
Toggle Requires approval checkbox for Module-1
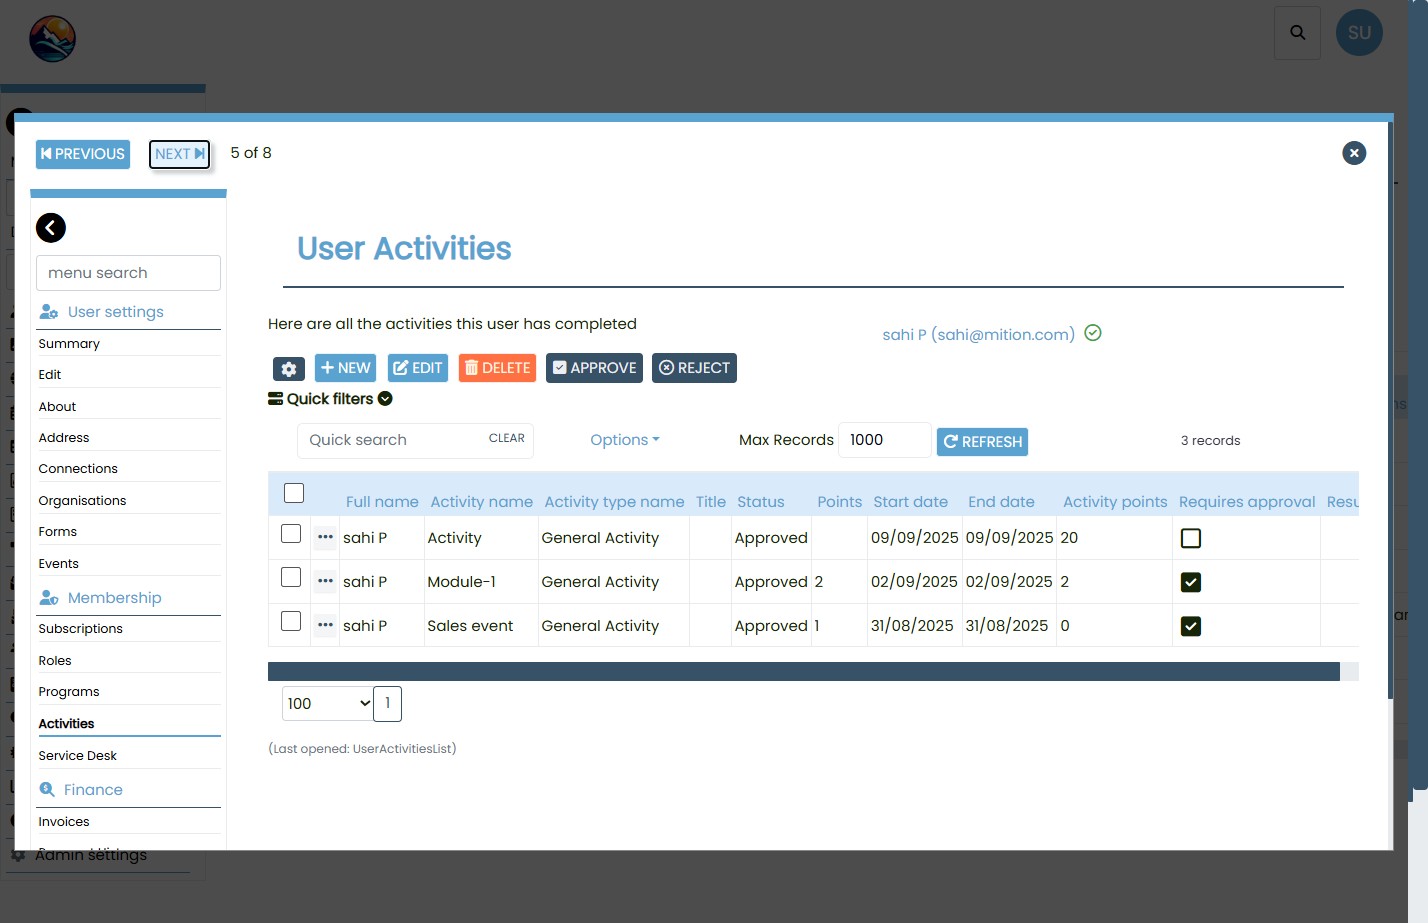pos(1190,582)
